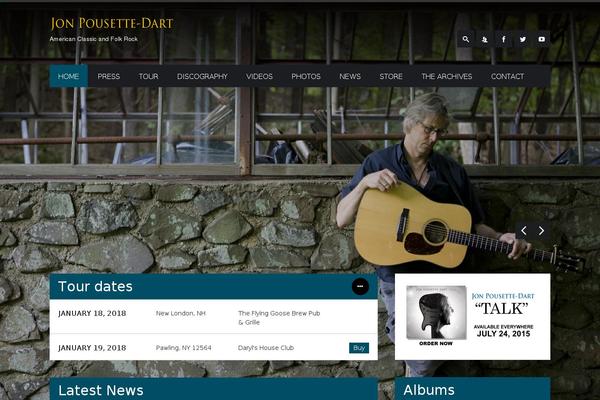
Task: Open the Facebook page icon
Action: [x=504, y=39]
